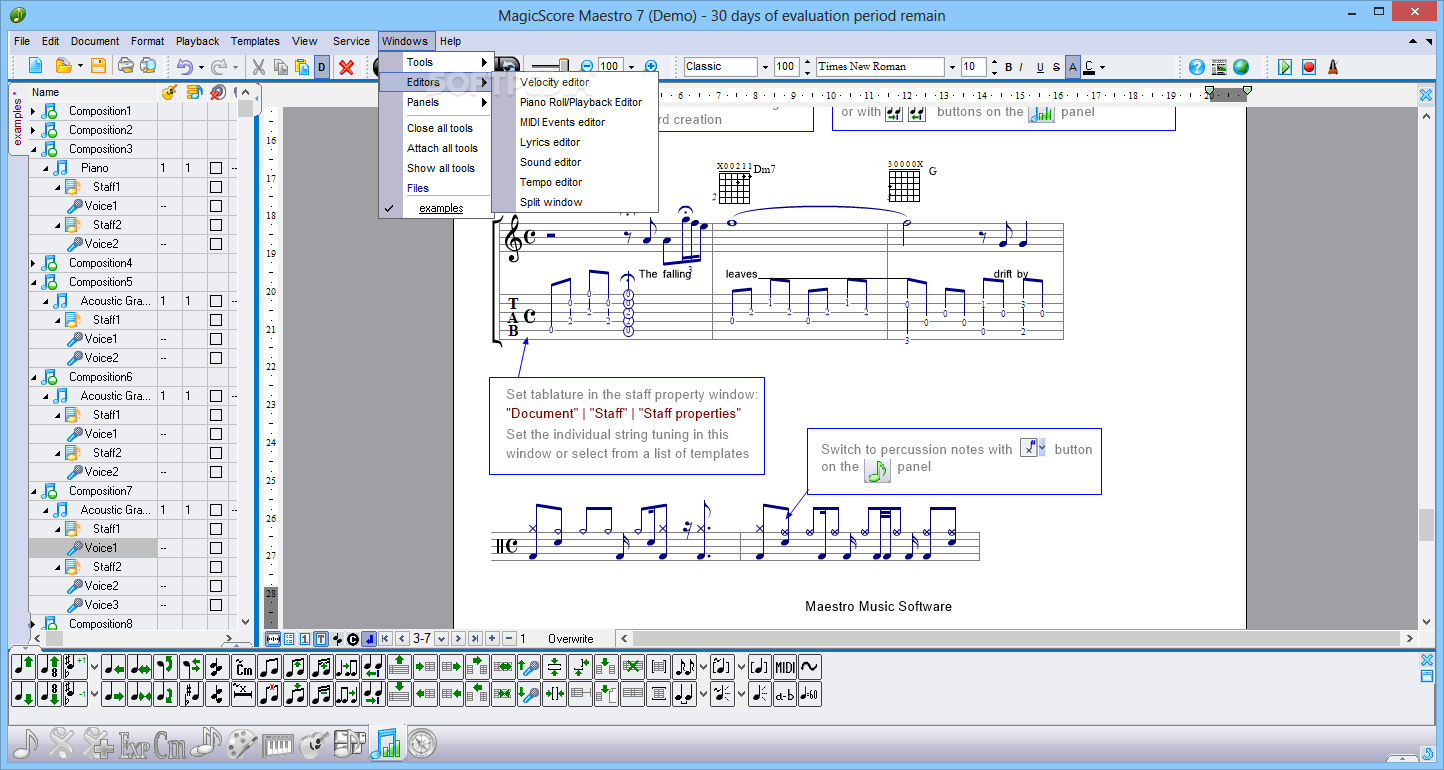The image size is (1444, 770).
Task: Start playback with the green play icon
Action: pyautogui.click(x=1285, y=67)
